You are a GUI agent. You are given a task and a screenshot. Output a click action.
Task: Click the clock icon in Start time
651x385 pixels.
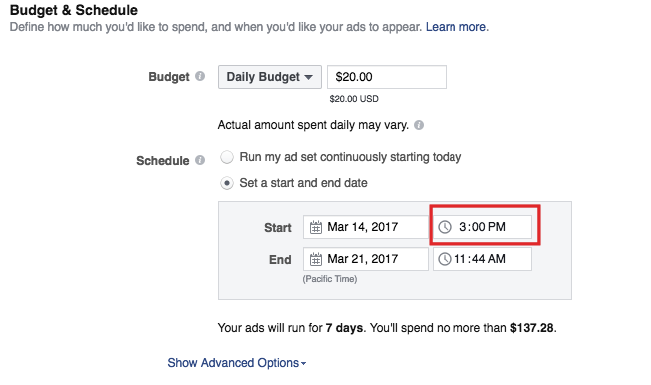[x=445, y=227]
